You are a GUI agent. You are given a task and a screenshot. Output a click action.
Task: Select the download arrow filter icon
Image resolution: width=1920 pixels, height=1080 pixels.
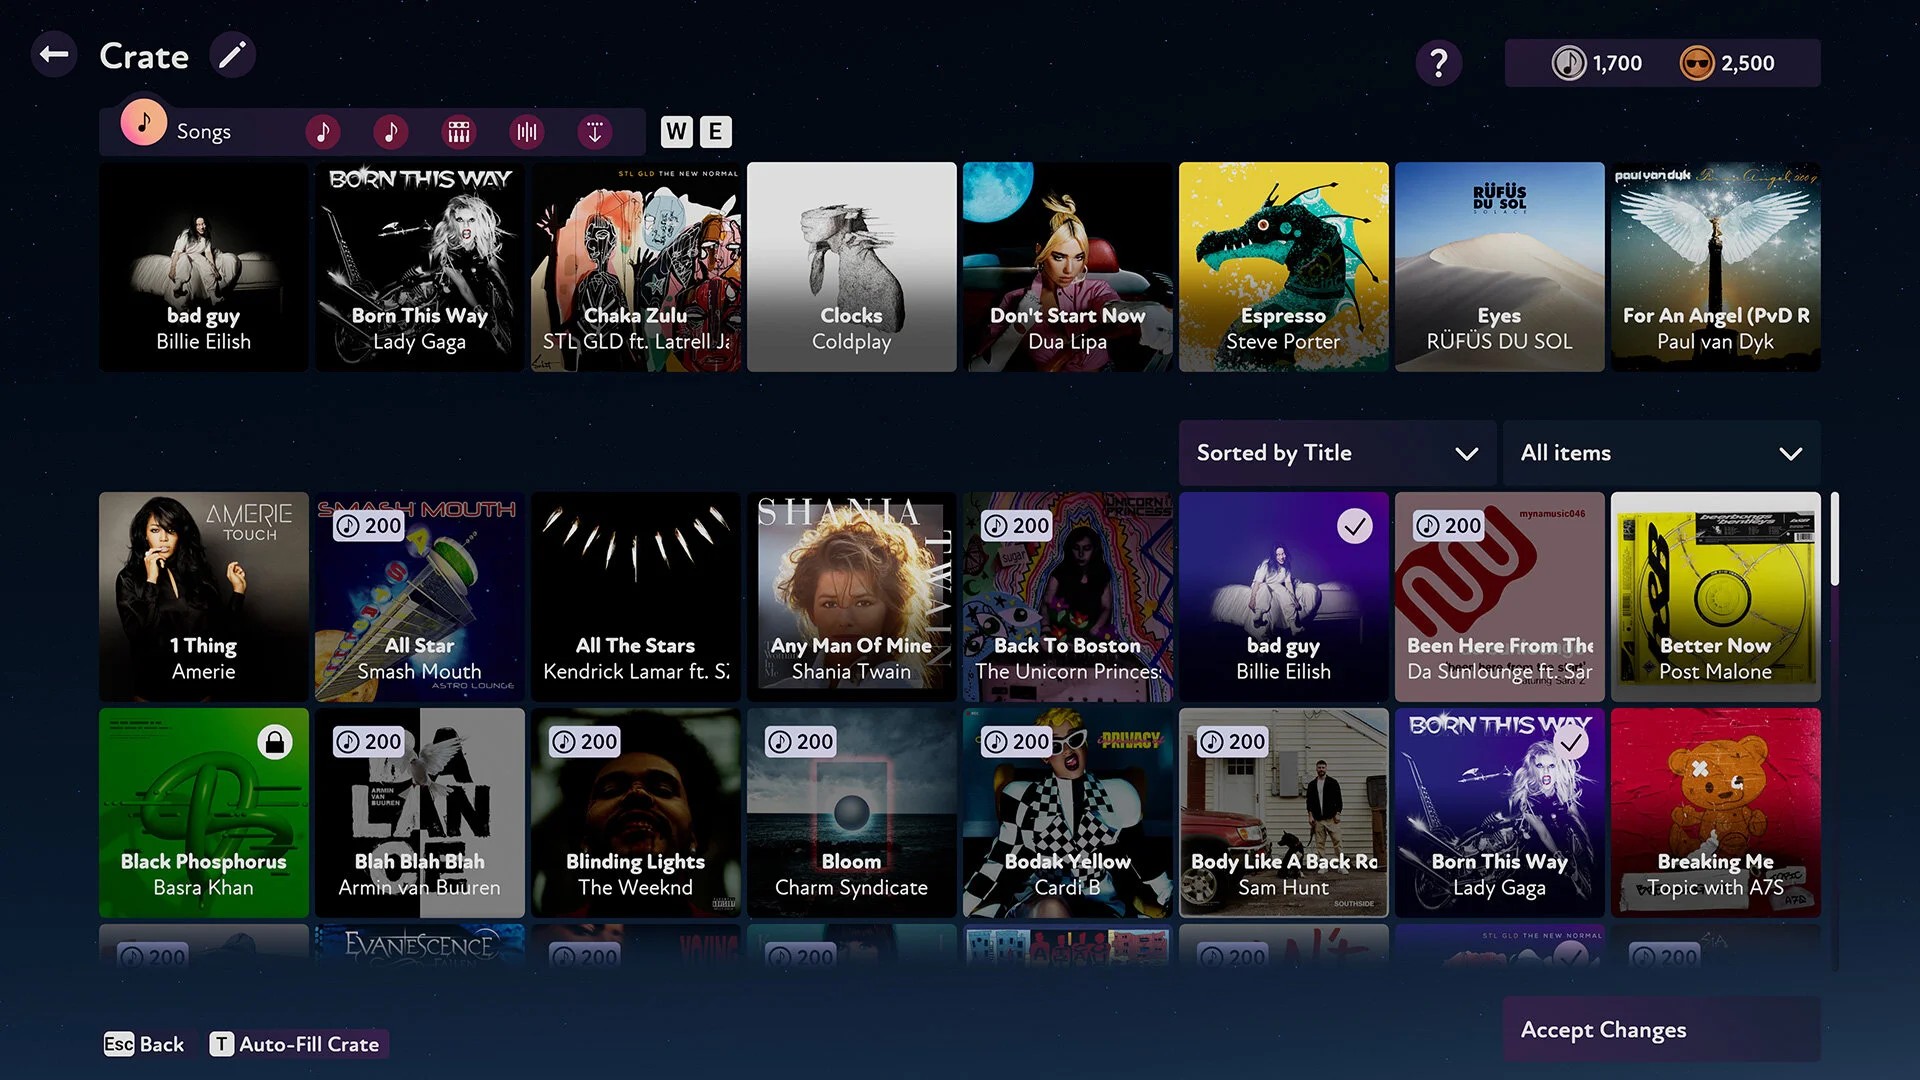tap(594, 131)
